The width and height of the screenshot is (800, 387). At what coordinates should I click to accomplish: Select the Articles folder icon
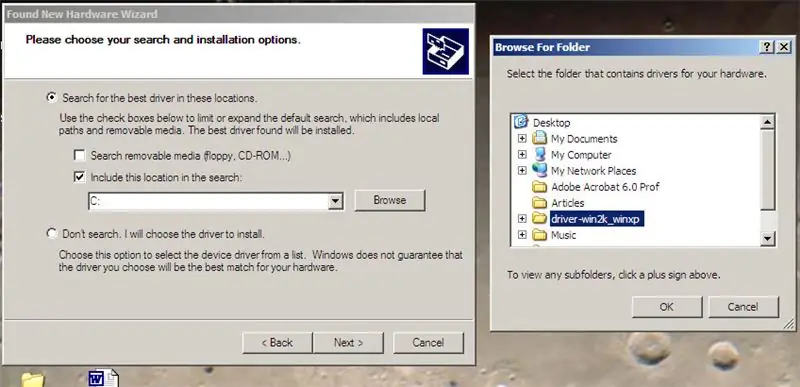click(539, 203)
